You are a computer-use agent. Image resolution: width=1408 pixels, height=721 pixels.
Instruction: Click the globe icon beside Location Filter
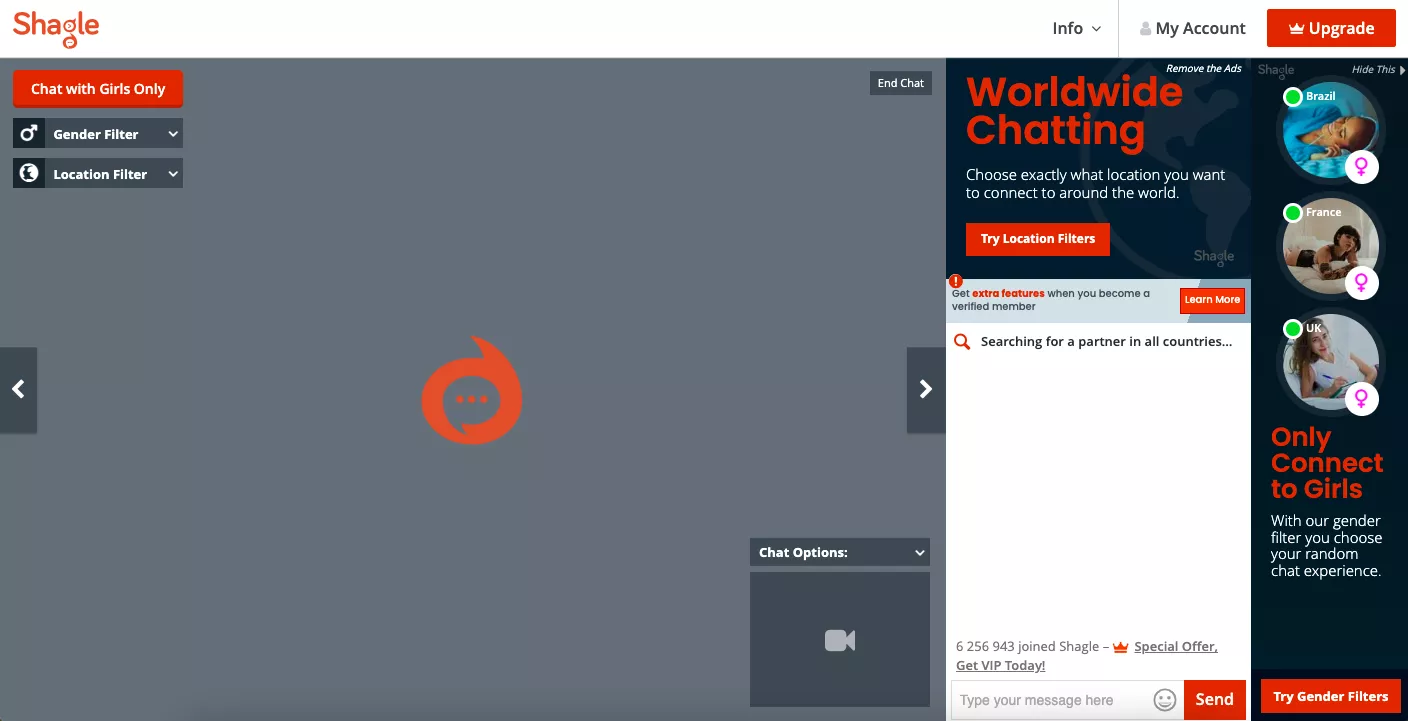pos(29,173)
